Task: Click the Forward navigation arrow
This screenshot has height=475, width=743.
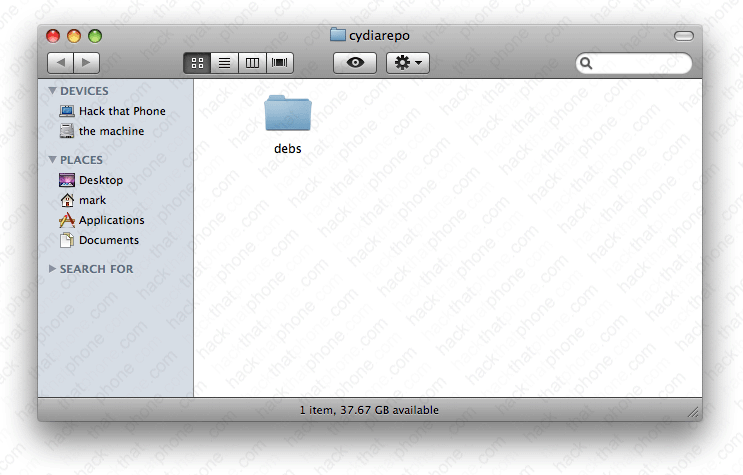Action: (x=86, y=63)
